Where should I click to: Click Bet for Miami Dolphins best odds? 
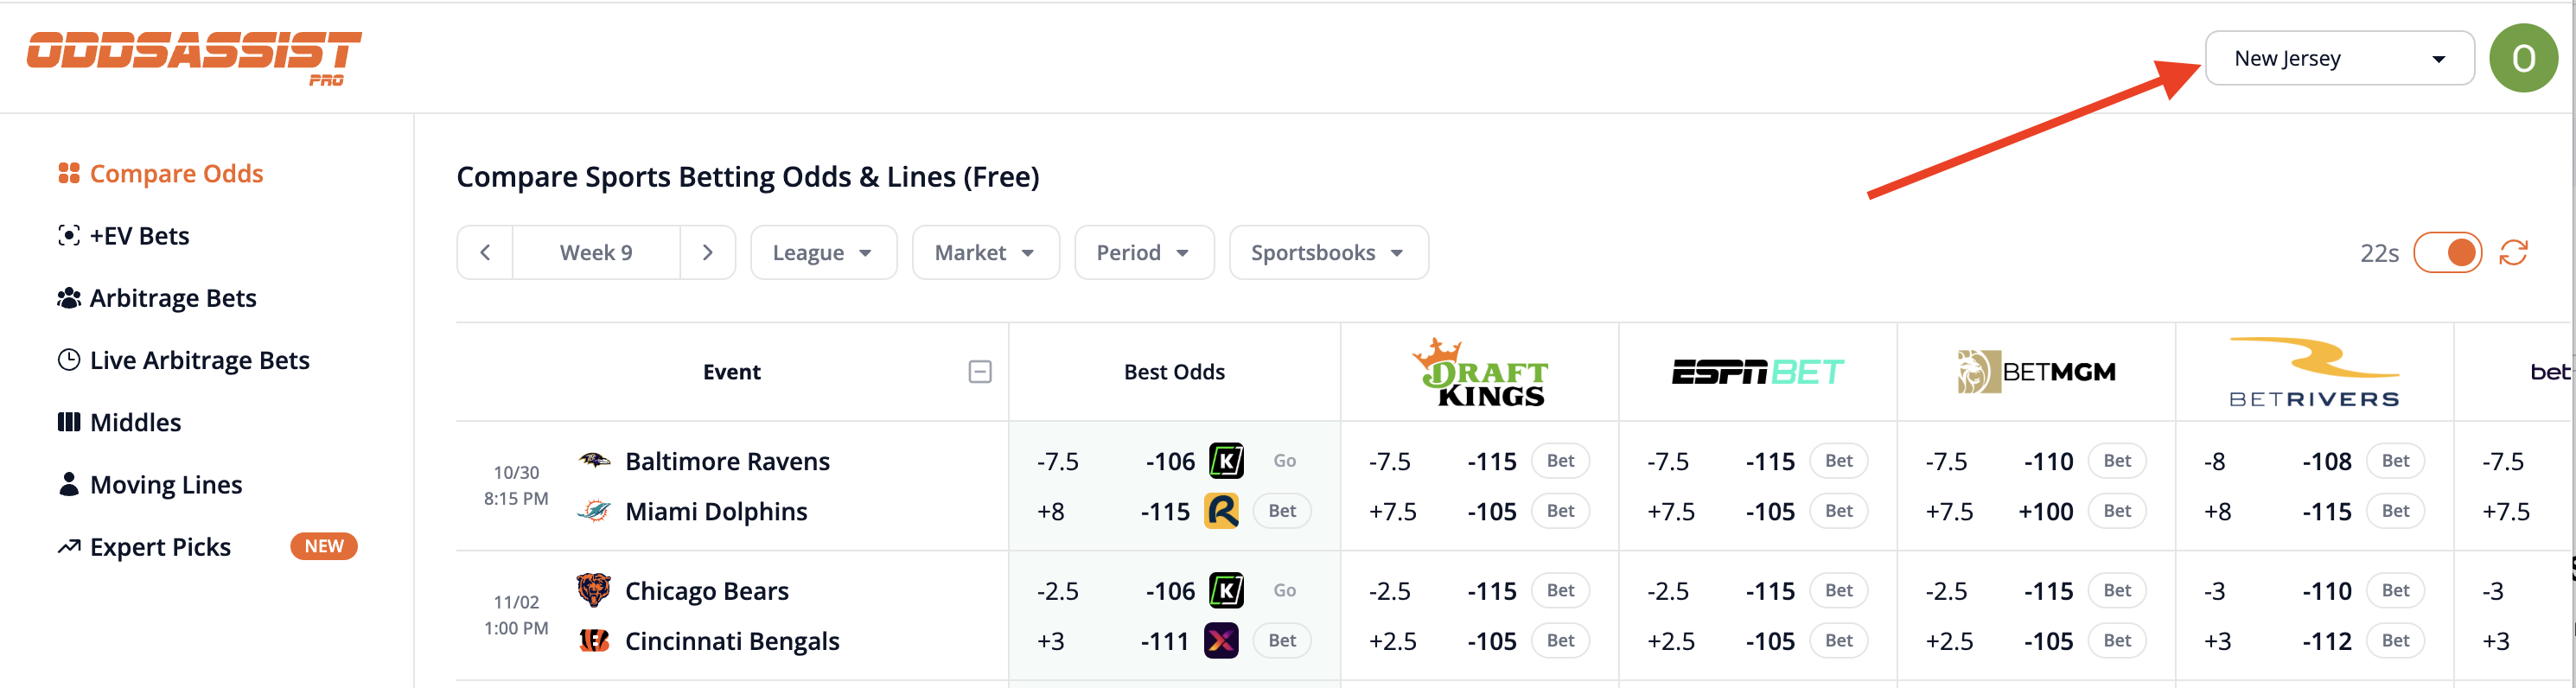1281,511
